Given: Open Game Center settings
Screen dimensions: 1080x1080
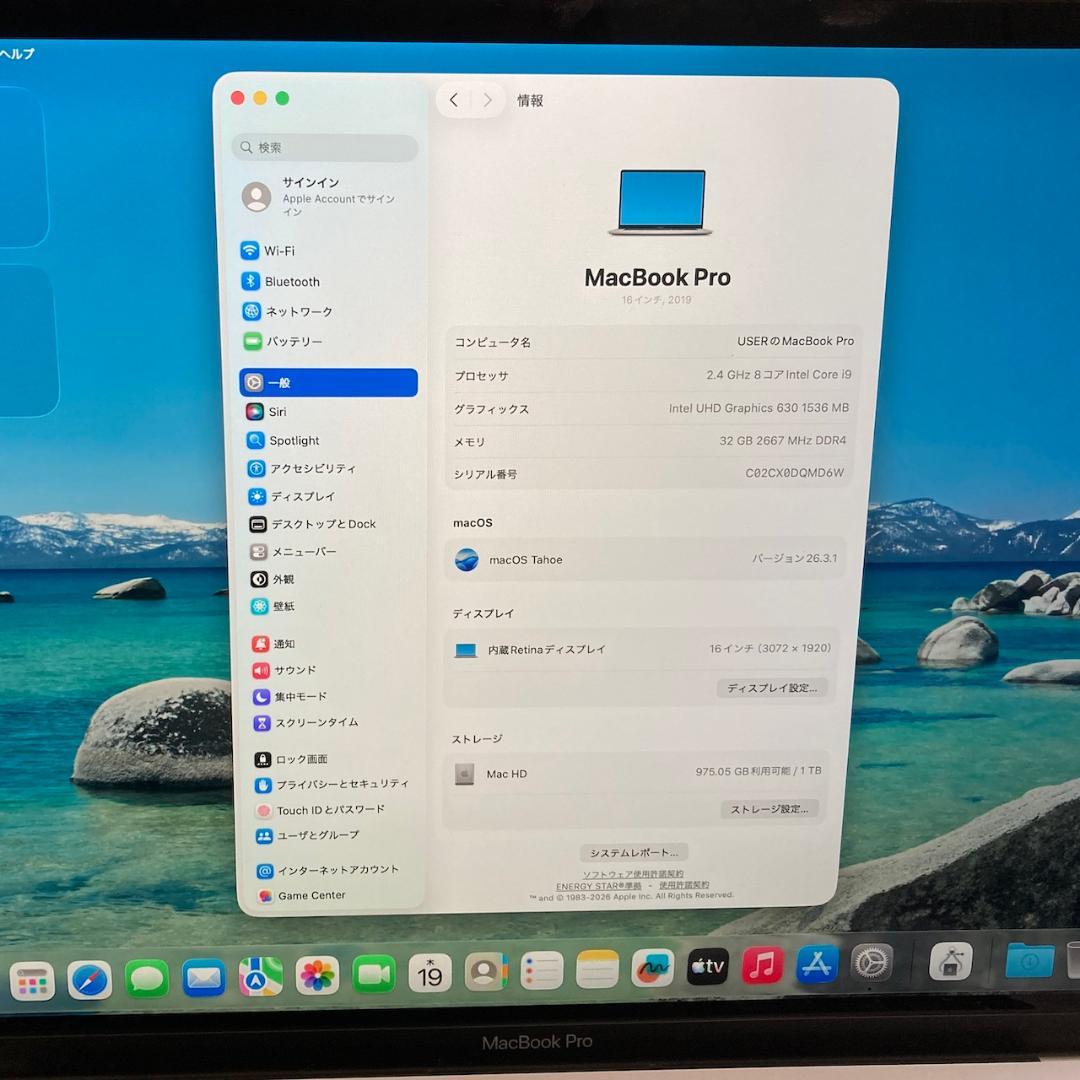Looking at the screenshot, I should tap(302, 895).
